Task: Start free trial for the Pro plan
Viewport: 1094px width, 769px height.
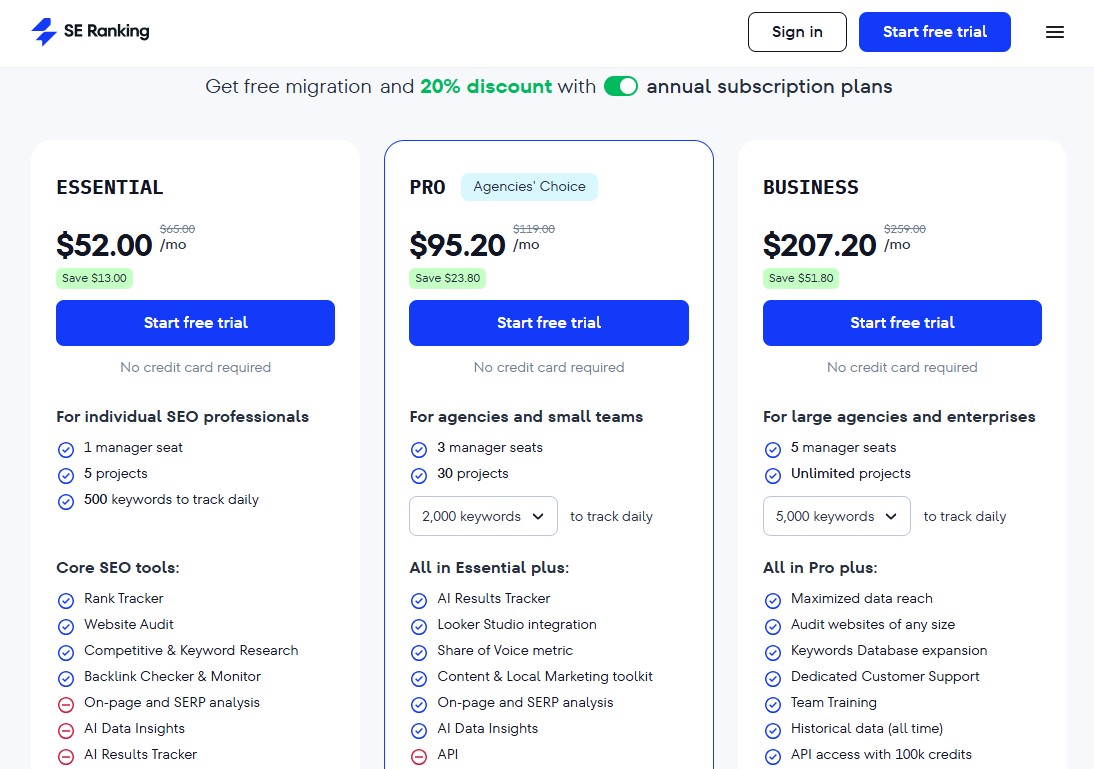Action: (x=548, y=322)
